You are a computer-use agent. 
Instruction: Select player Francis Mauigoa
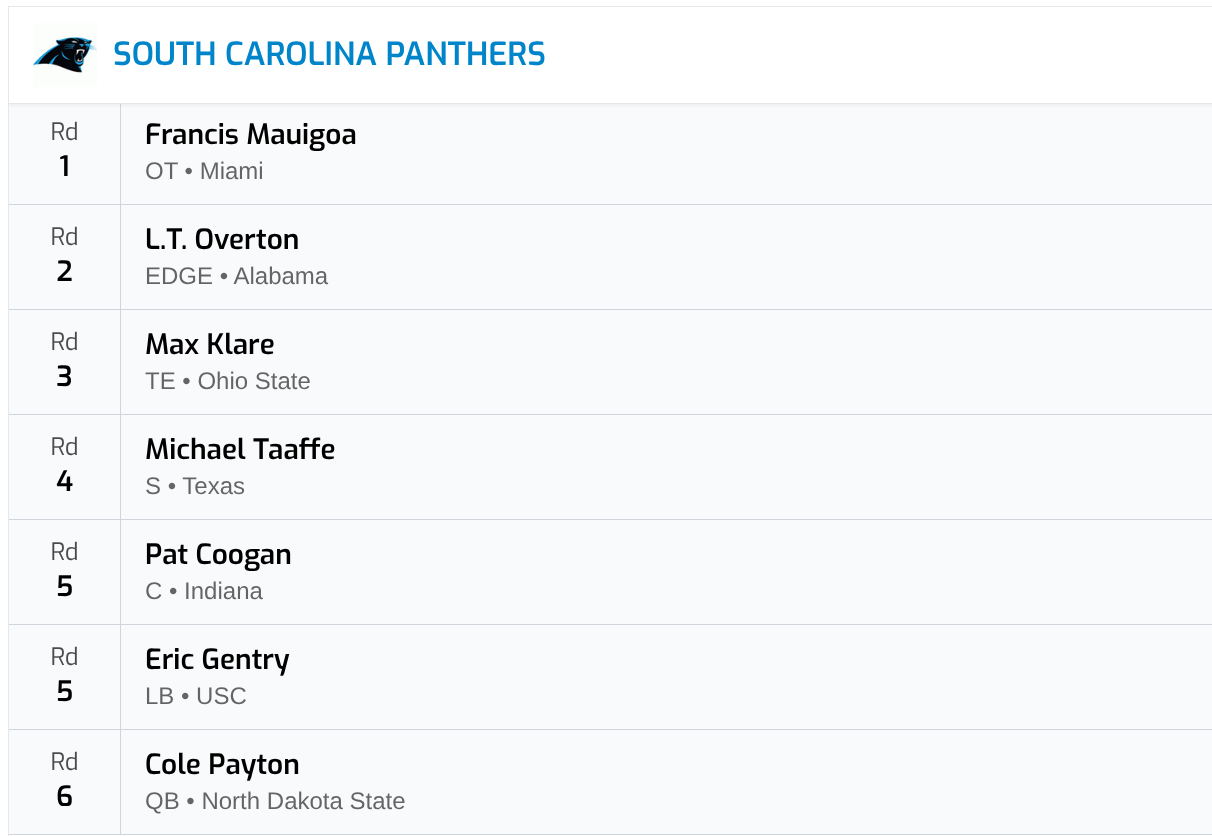pyautogui.click(x=250, y=134)
